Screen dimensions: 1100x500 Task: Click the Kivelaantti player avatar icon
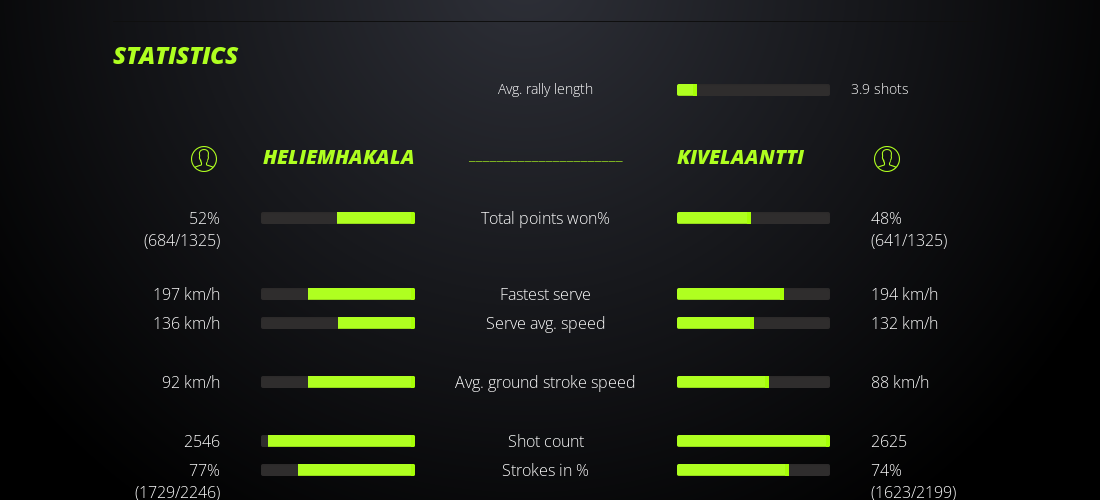pos(887,159)
